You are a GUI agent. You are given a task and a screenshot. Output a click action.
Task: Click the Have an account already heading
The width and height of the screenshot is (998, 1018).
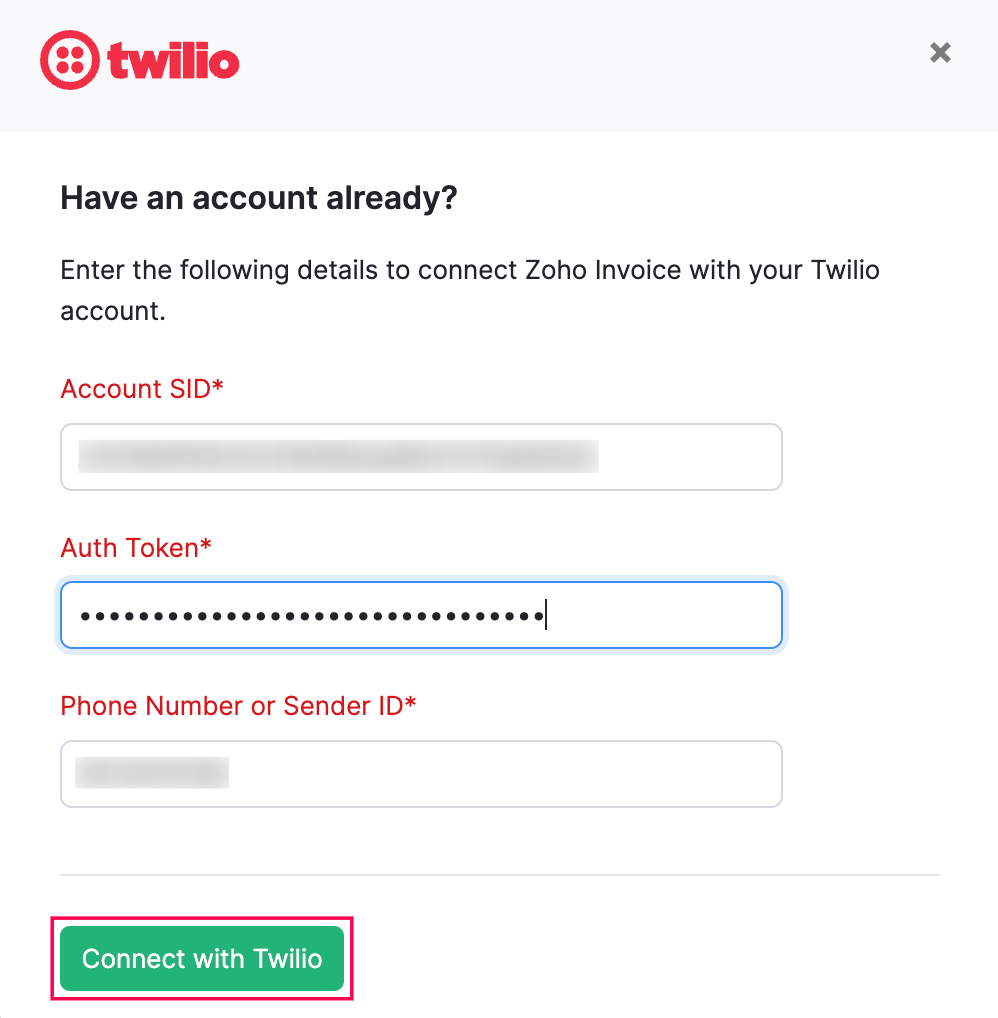[x=258, y=197]
